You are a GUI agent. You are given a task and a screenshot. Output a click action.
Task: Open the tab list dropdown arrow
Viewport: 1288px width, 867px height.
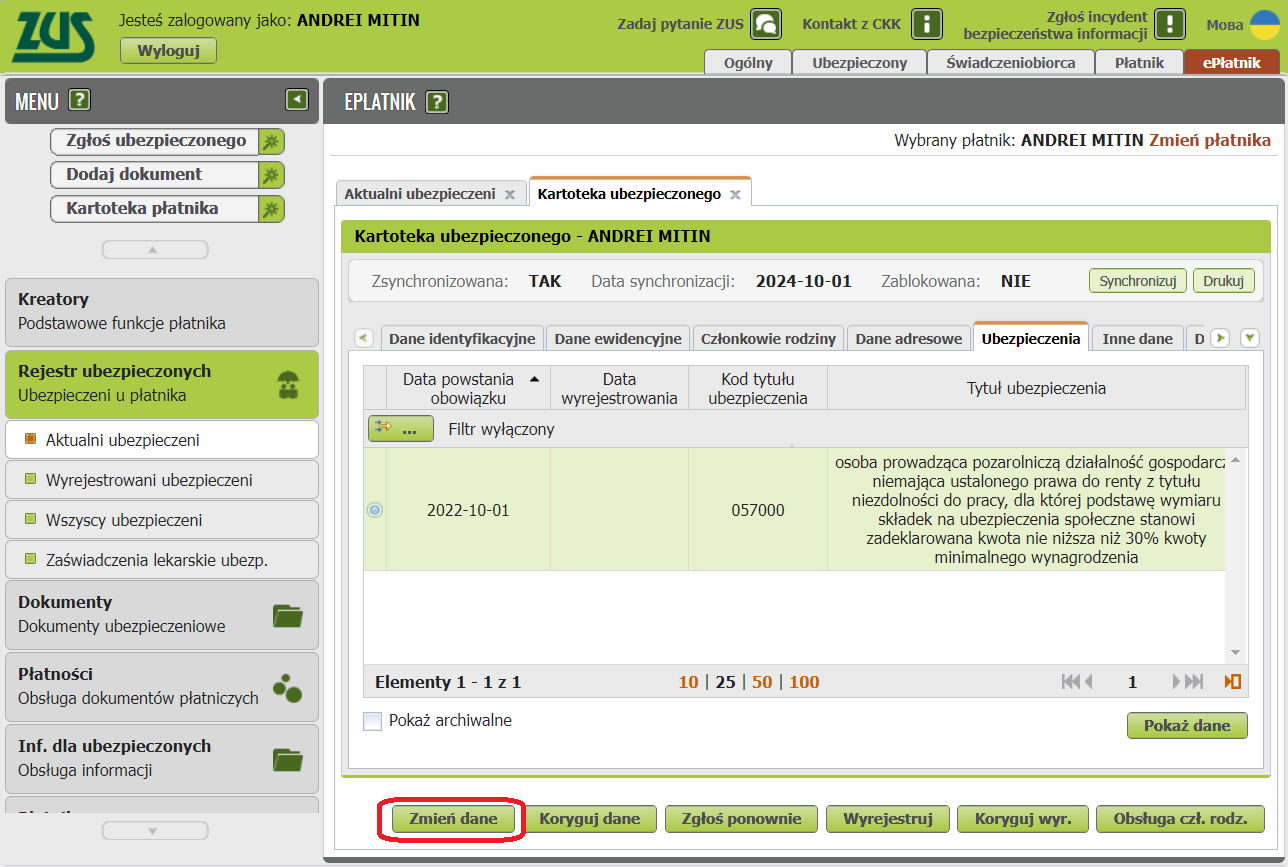[x=1249, y=338]
